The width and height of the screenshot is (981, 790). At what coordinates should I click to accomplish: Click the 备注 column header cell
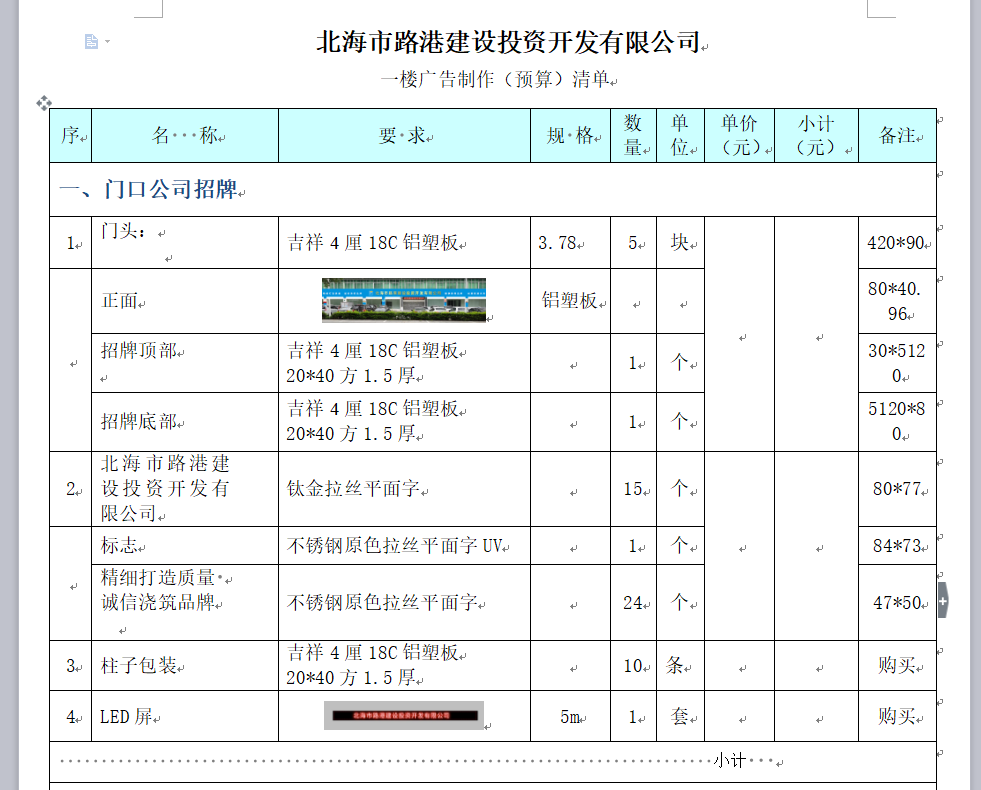click(897, 136)
